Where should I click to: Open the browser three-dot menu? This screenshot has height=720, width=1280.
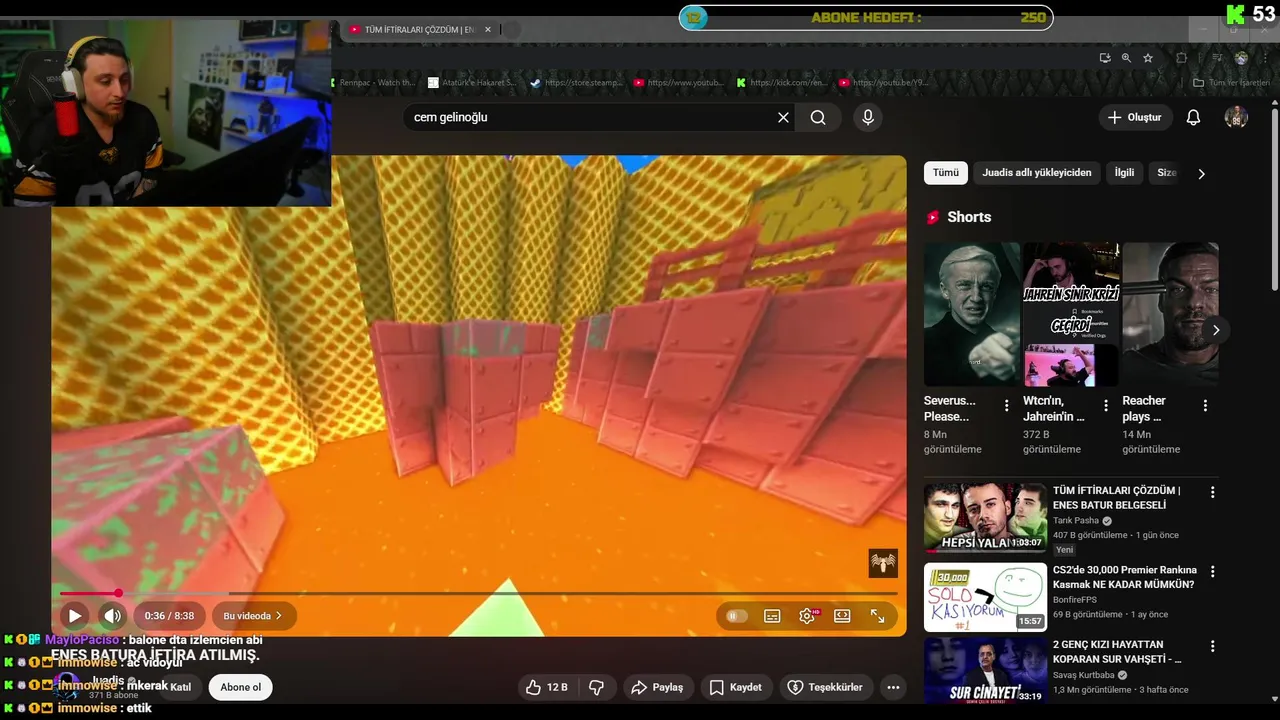click(1266, 58)
